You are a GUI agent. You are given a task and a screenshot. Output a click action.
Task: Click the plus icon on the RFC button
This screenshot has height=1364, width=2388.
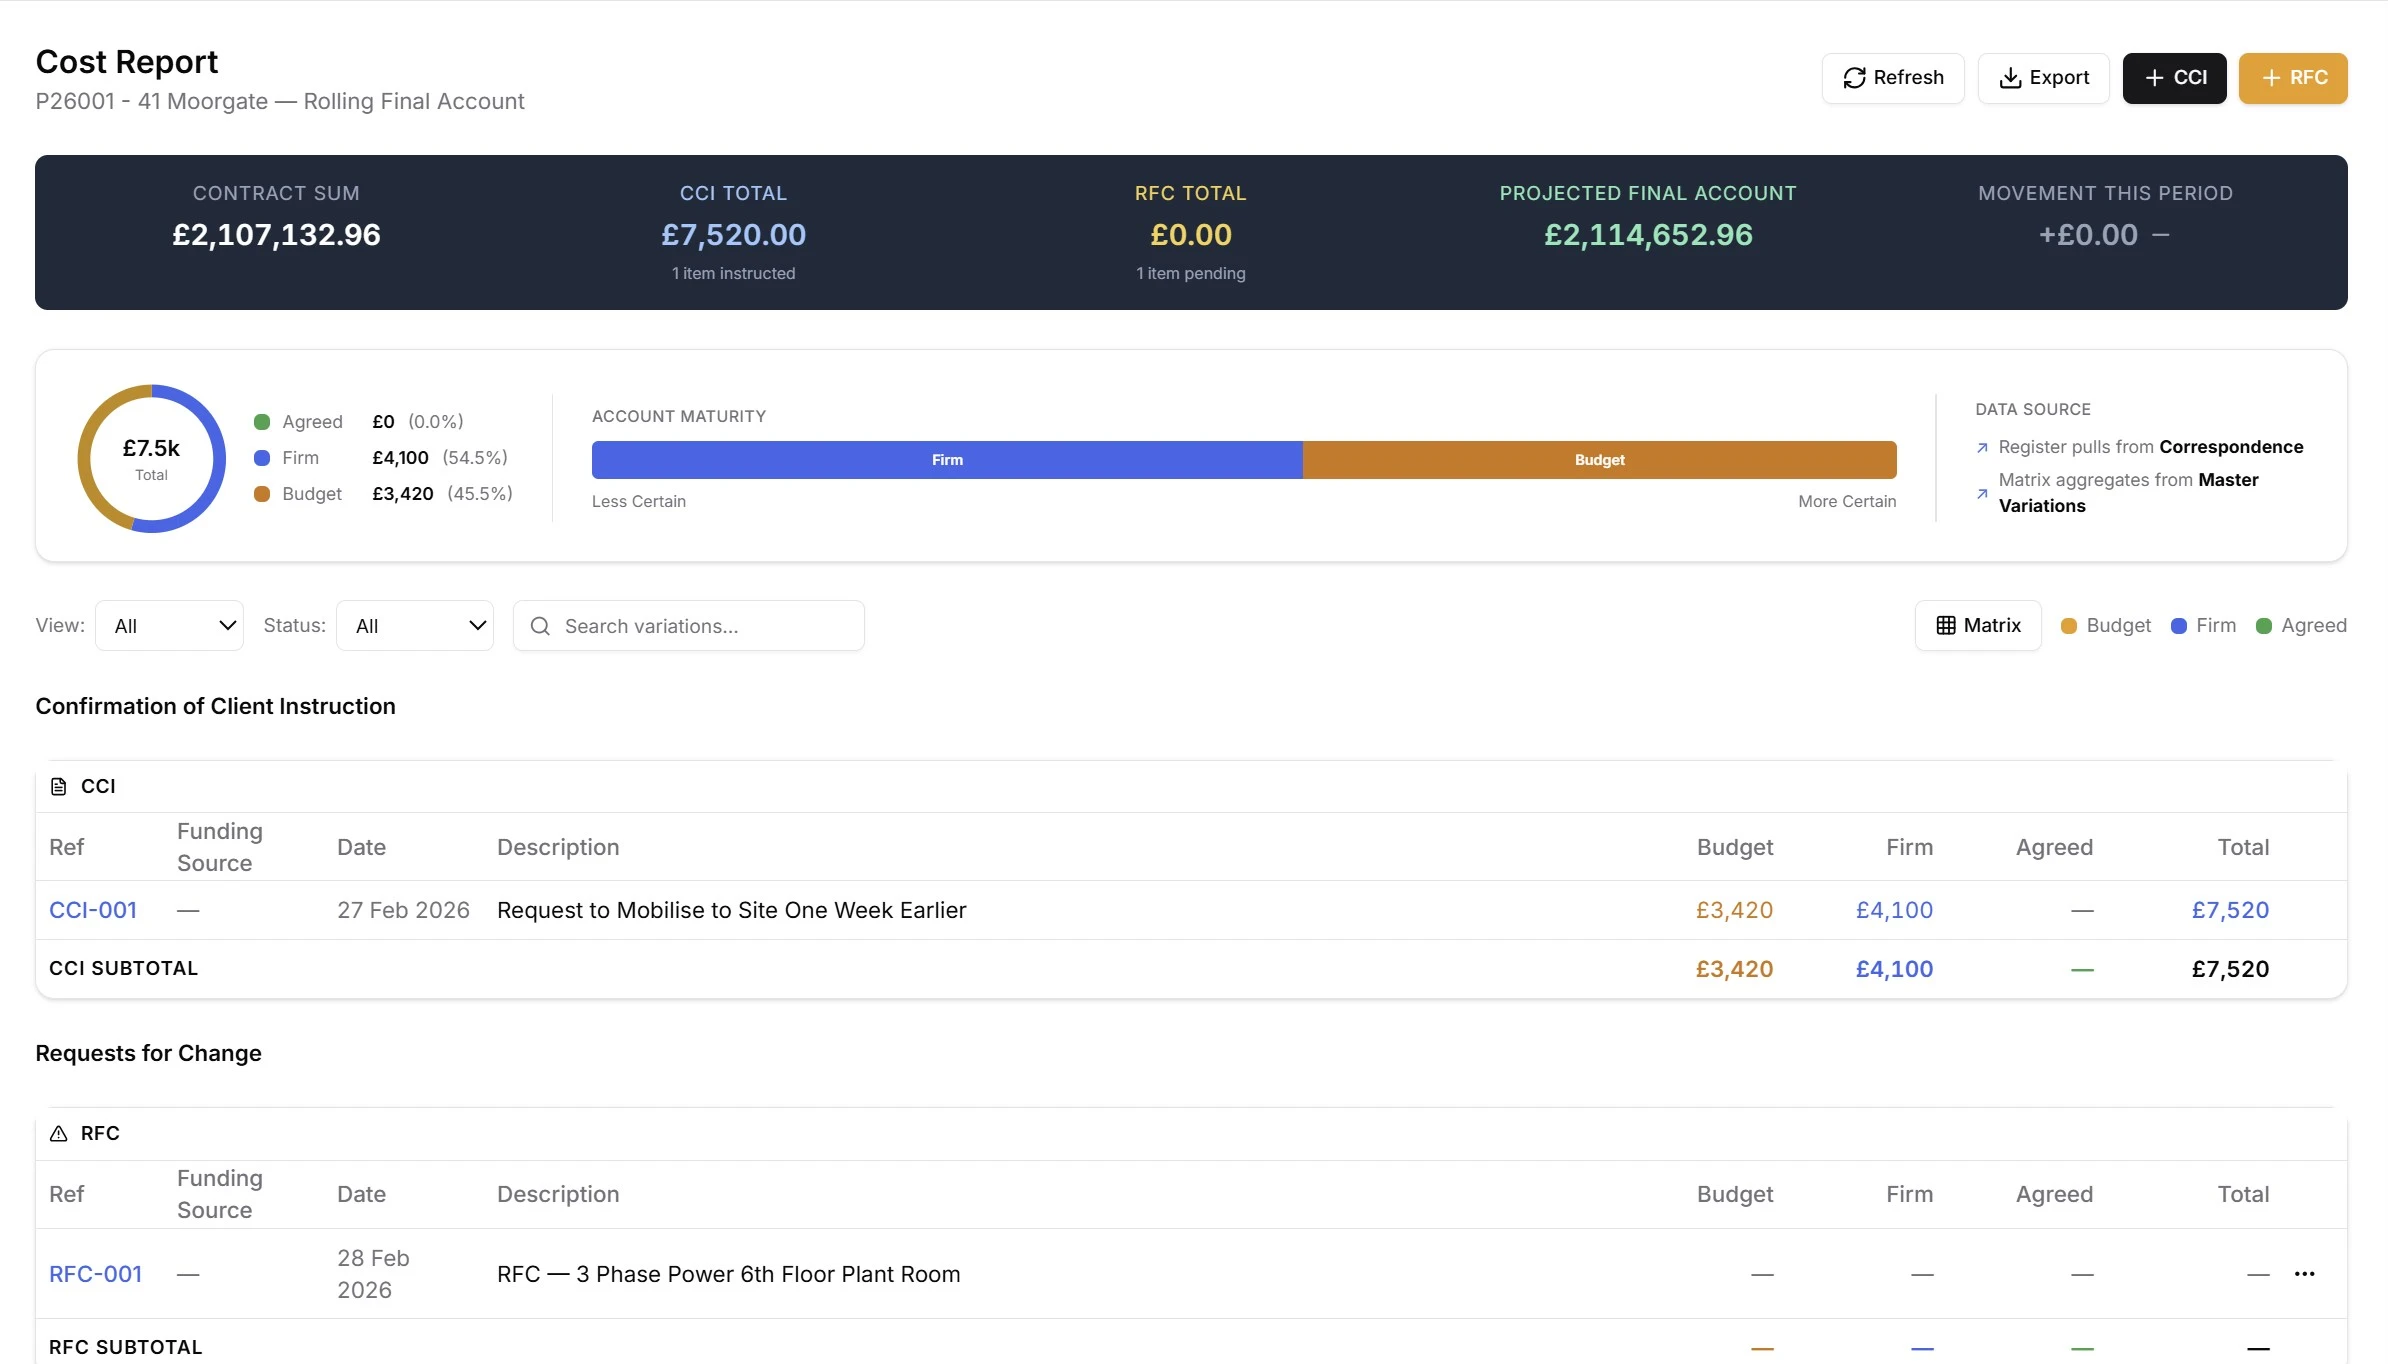point(2270,78)
